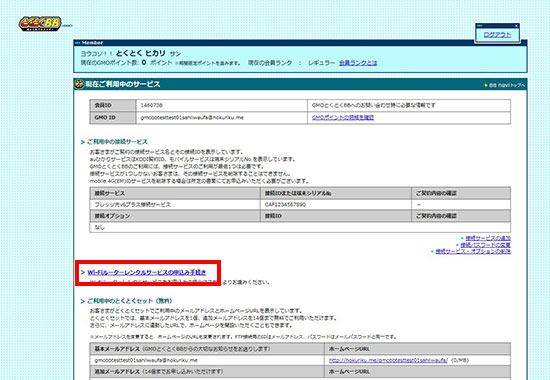Screen dimensions: 550x380
Task: Open Wi-Fiルーターレンタルサービスの申込み手続き link
Action: point(147,272)
